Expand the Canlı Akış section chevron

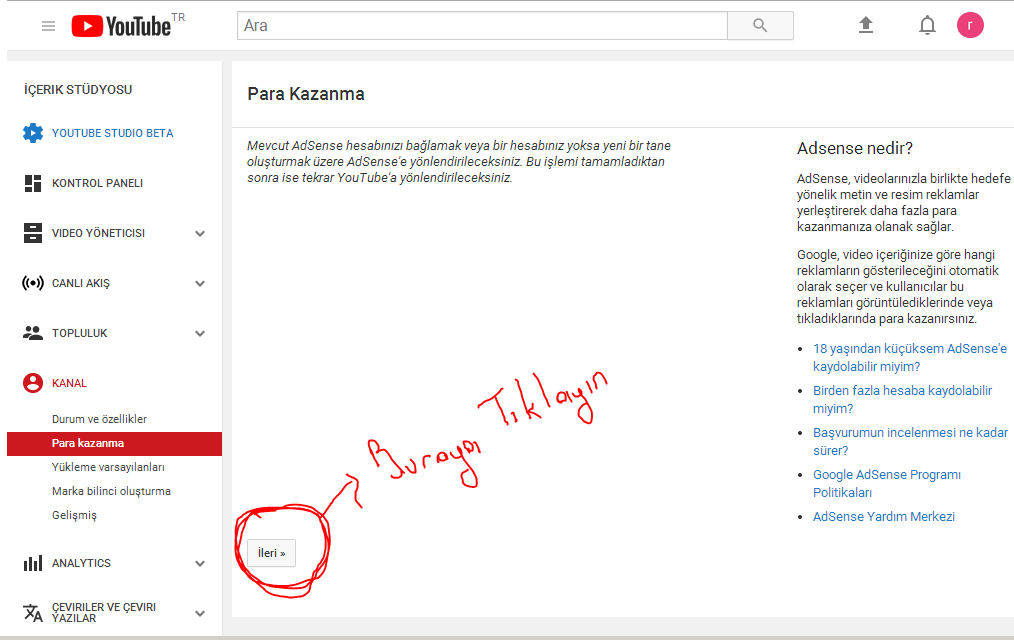click(x=200, y=283)
